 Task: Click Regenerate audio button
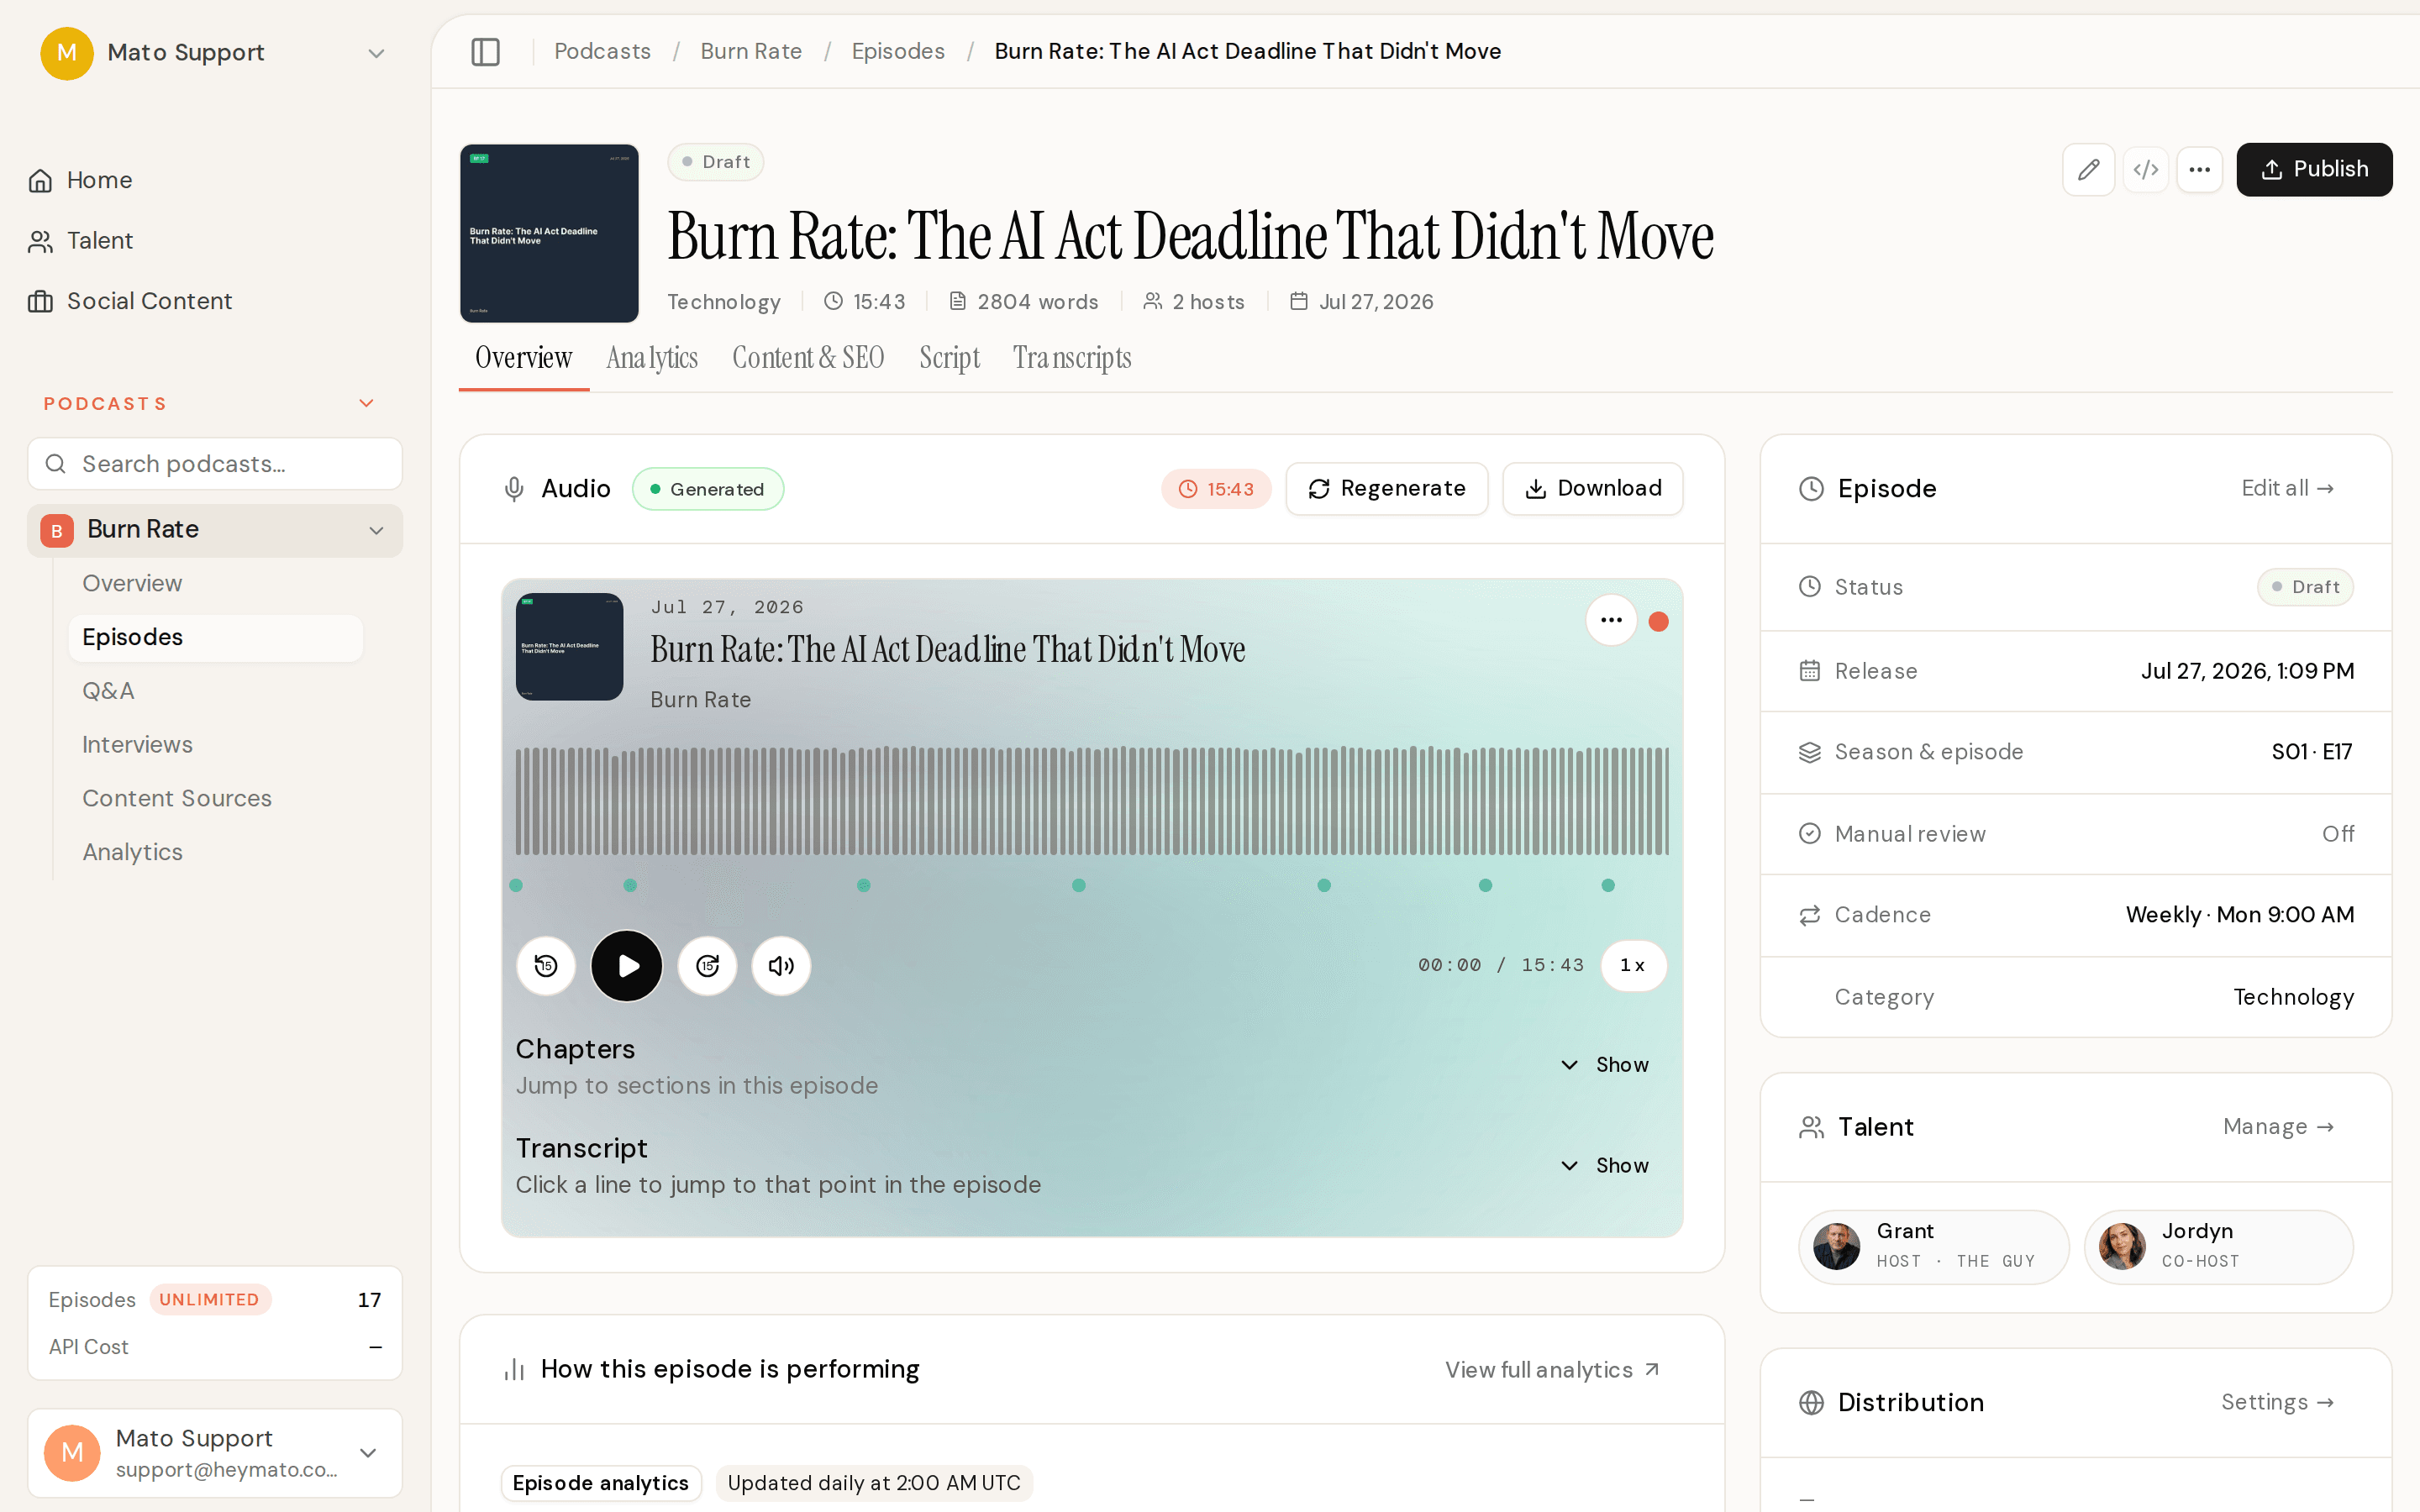coord(1386,489)
